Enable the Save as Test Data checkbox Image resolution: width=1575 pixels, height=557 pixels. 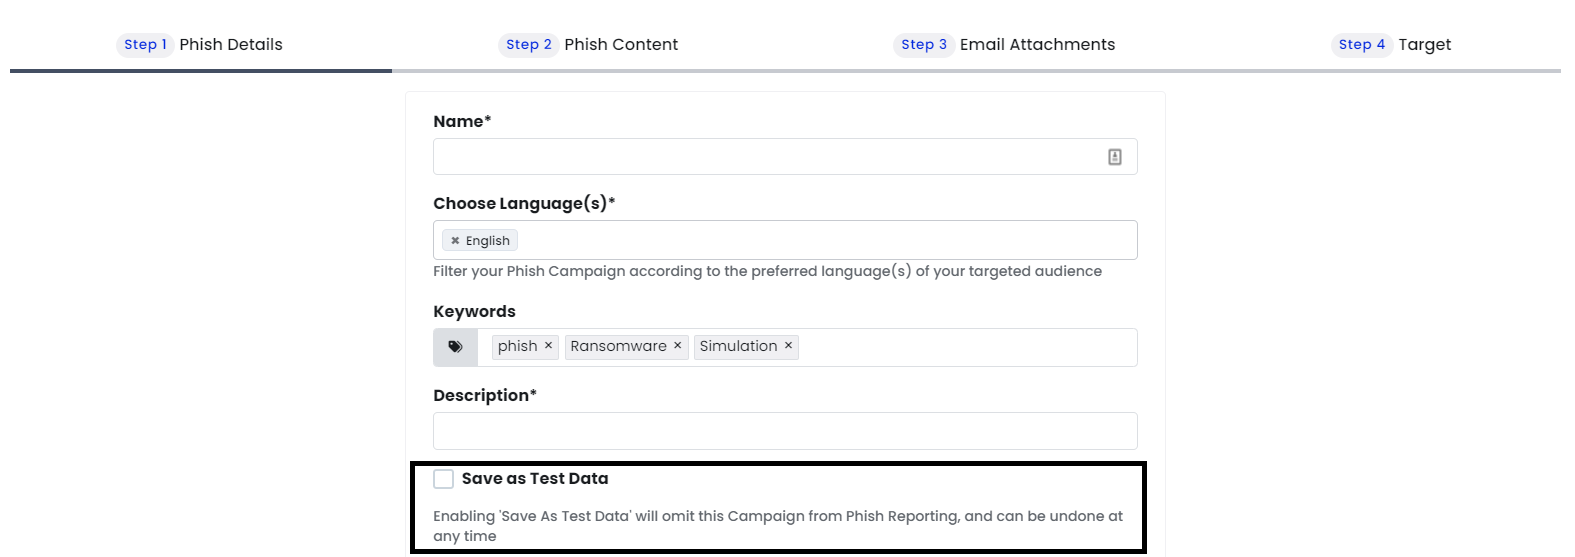point(443,479)
